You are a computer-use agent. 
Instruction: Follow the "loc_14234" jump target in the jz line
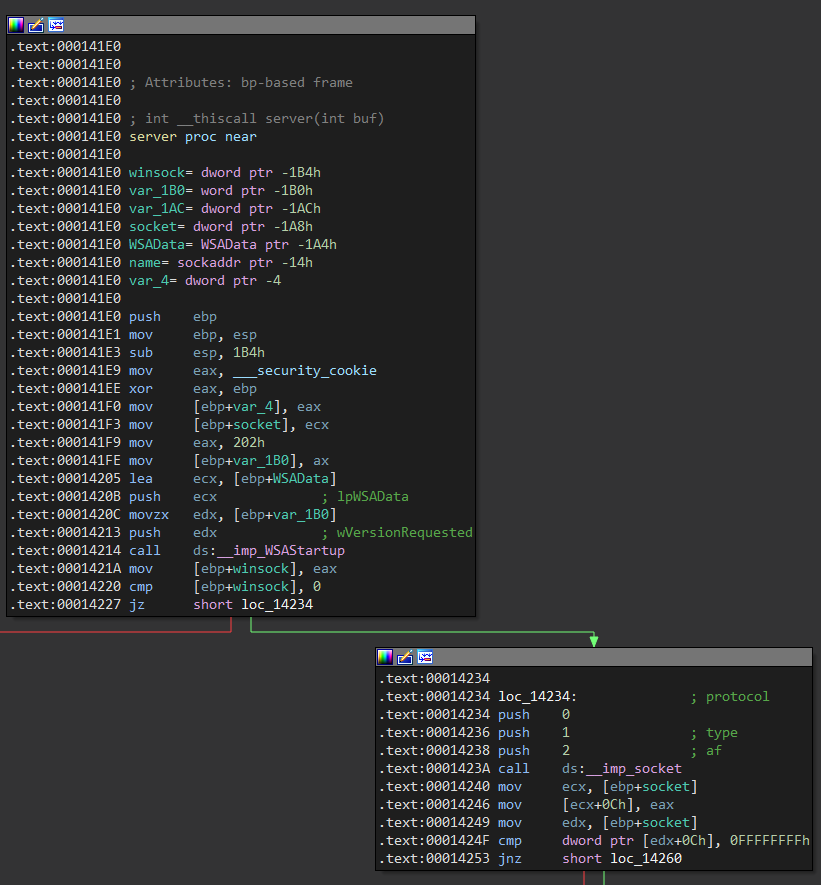point(277,605)
